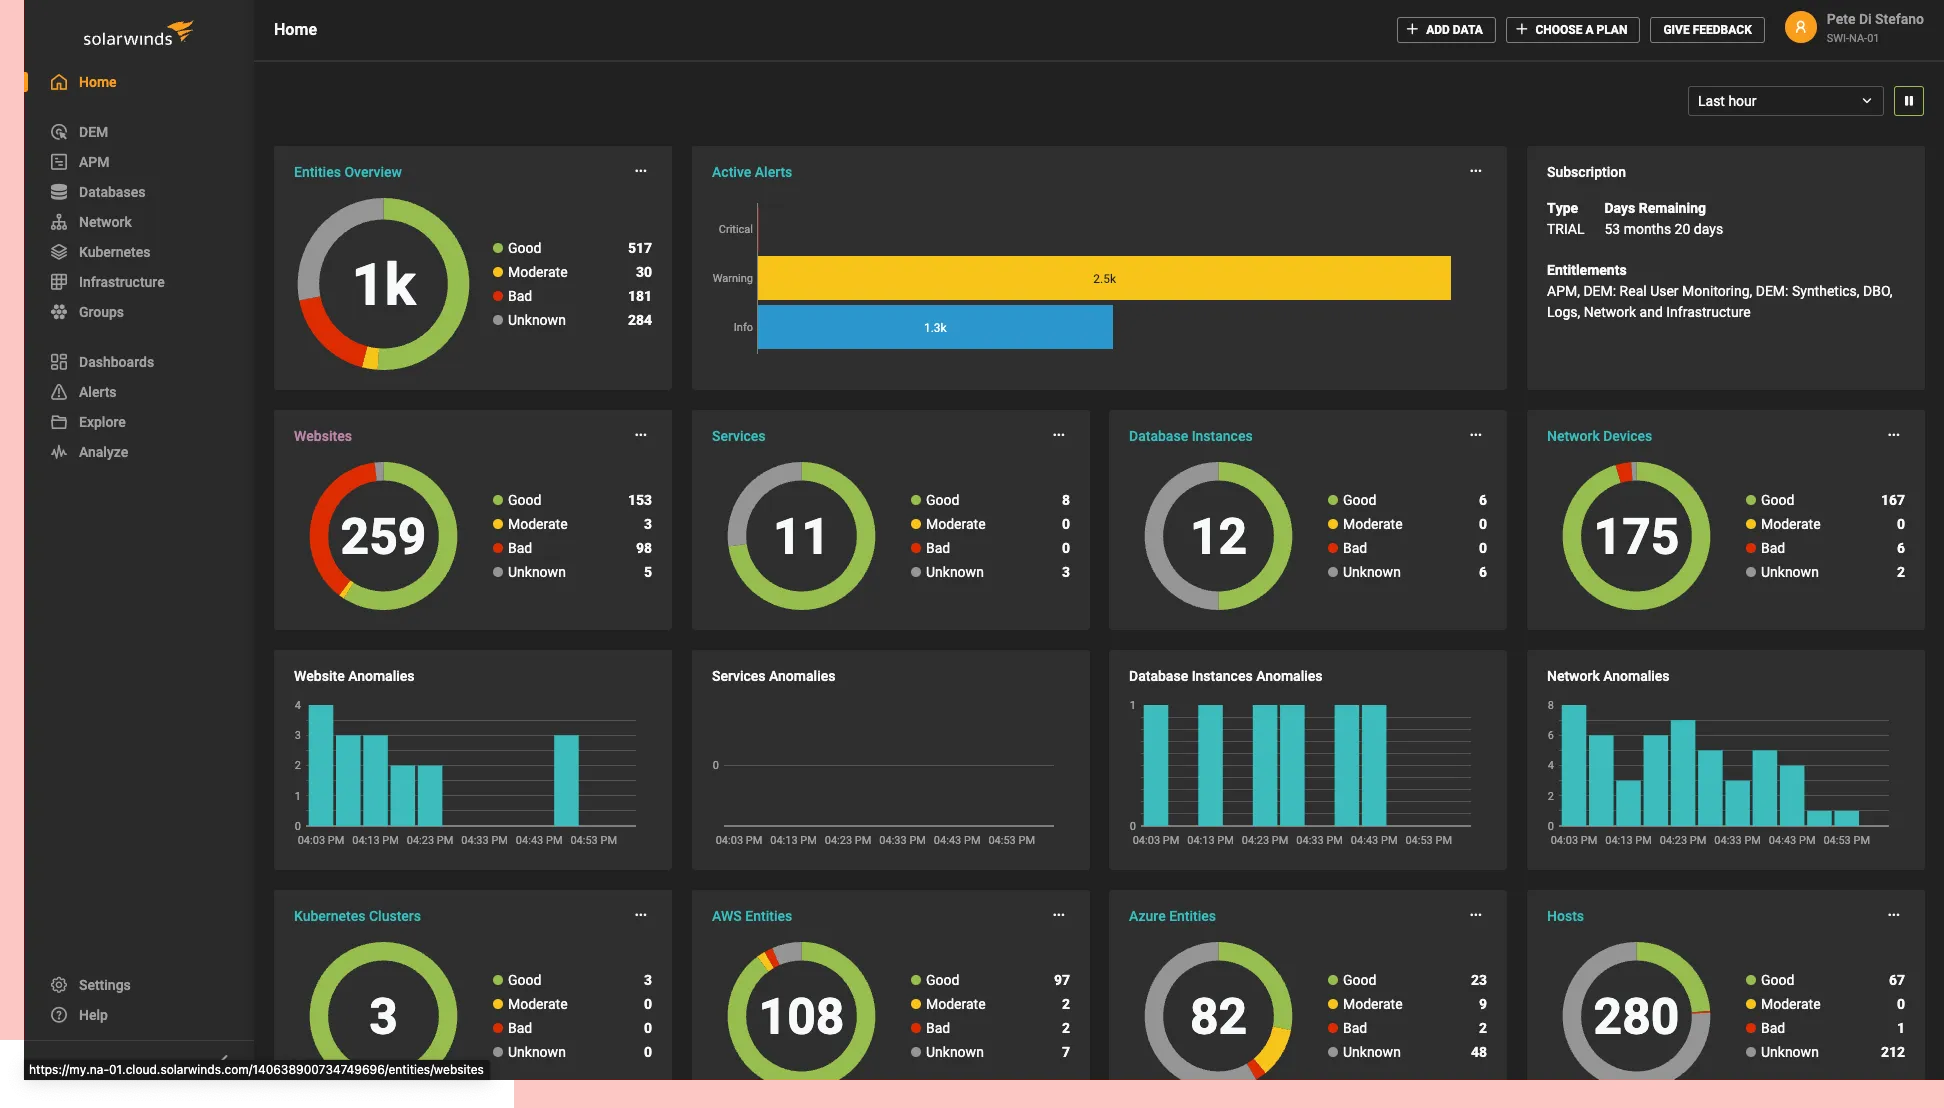Click the Alerts sidebar icon

click(x=60, y=391)
